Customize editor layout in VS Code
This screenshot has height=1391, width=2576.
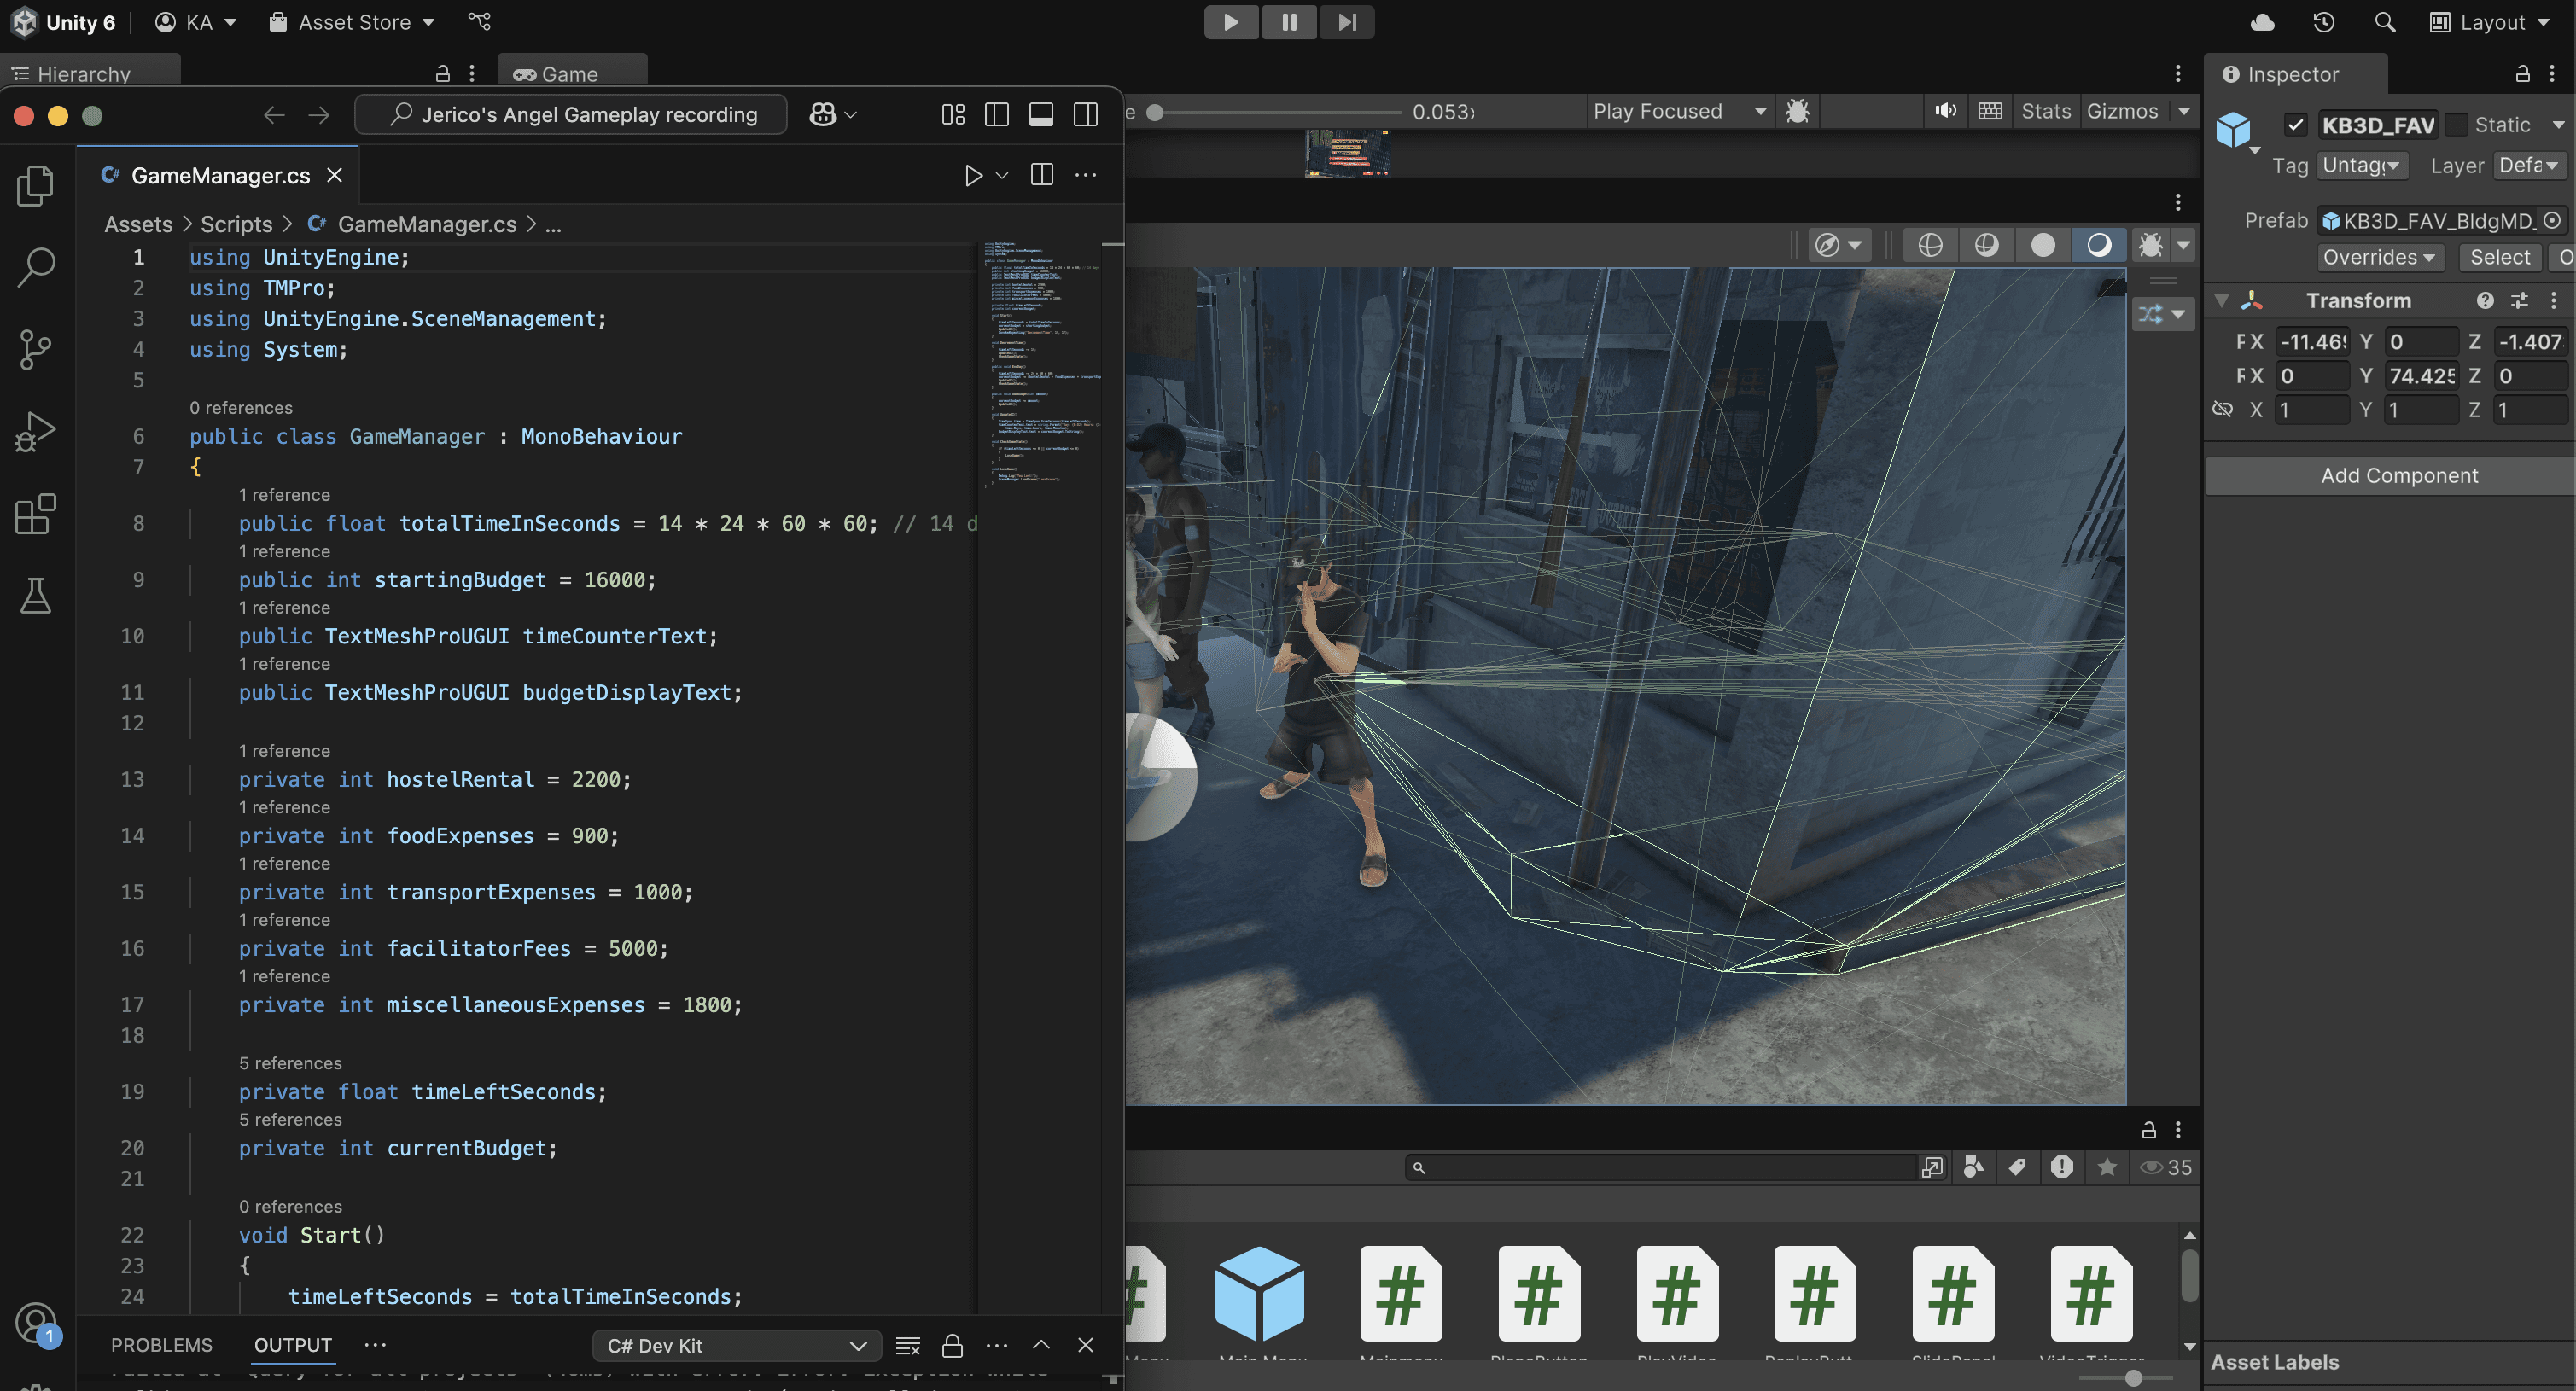pos(953,115)
